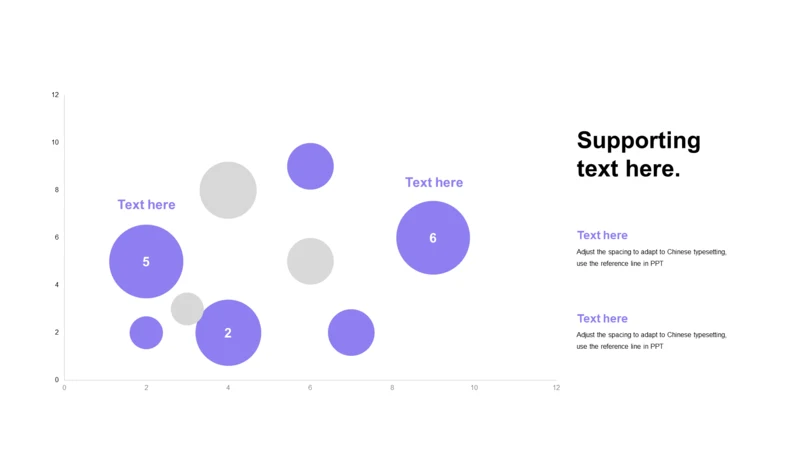
Task: Select the small gray bubble beside bubble 2
Action: point(187,309)
